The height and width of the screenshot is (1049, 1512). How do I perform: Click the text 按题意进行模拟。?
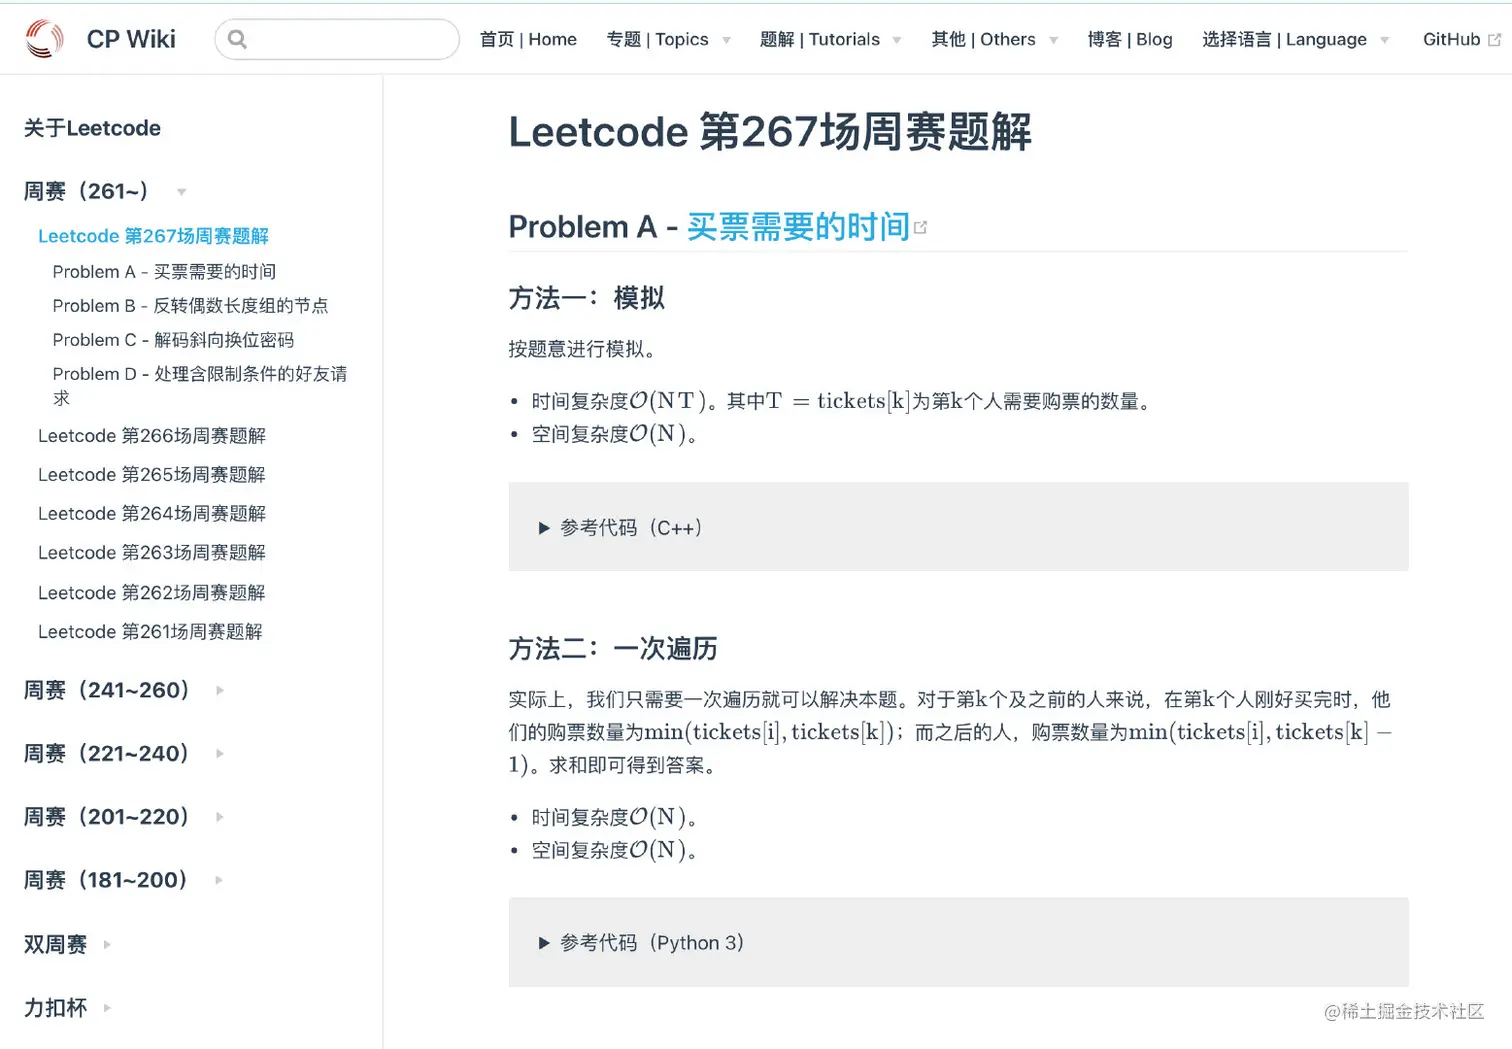582,349
